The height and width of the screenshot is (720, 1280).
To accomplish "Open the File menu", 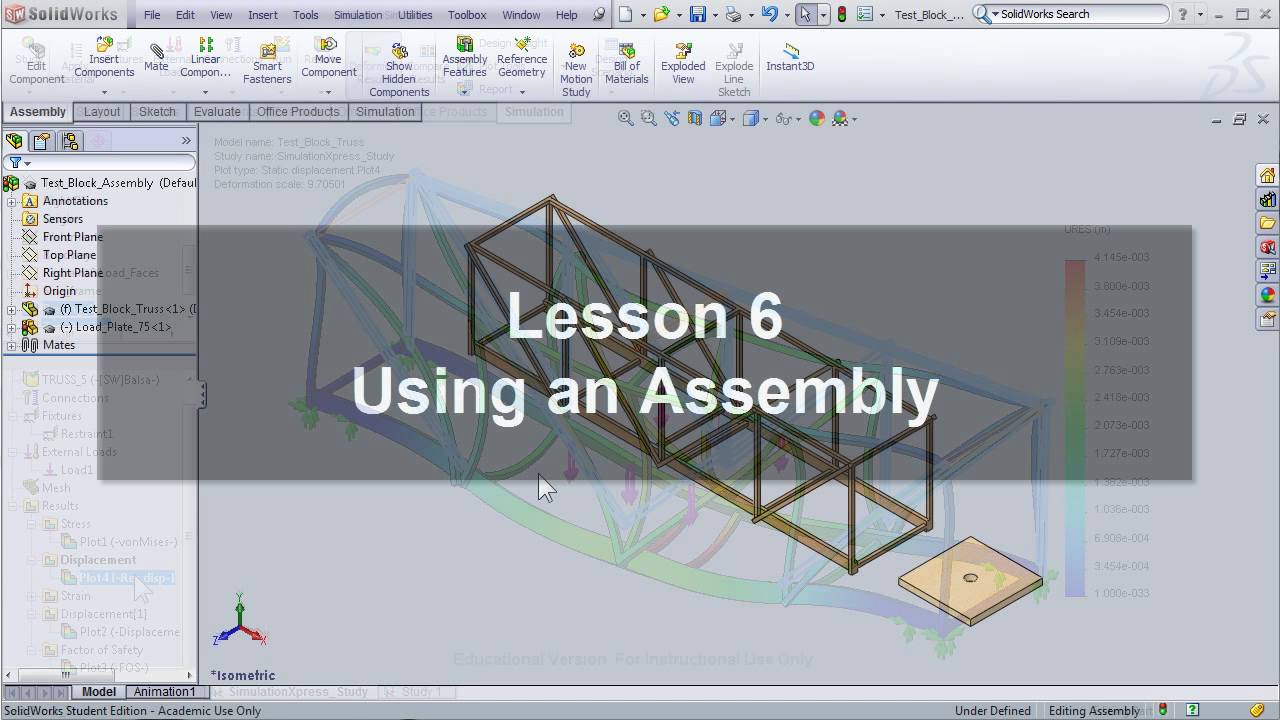I will pyautogui.click(x=152, y=15).
